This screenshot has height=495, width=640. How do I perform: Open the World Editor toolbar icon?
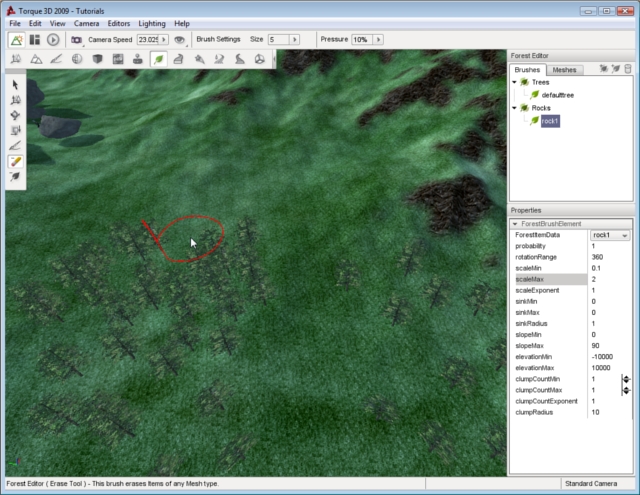pos(17,39)
